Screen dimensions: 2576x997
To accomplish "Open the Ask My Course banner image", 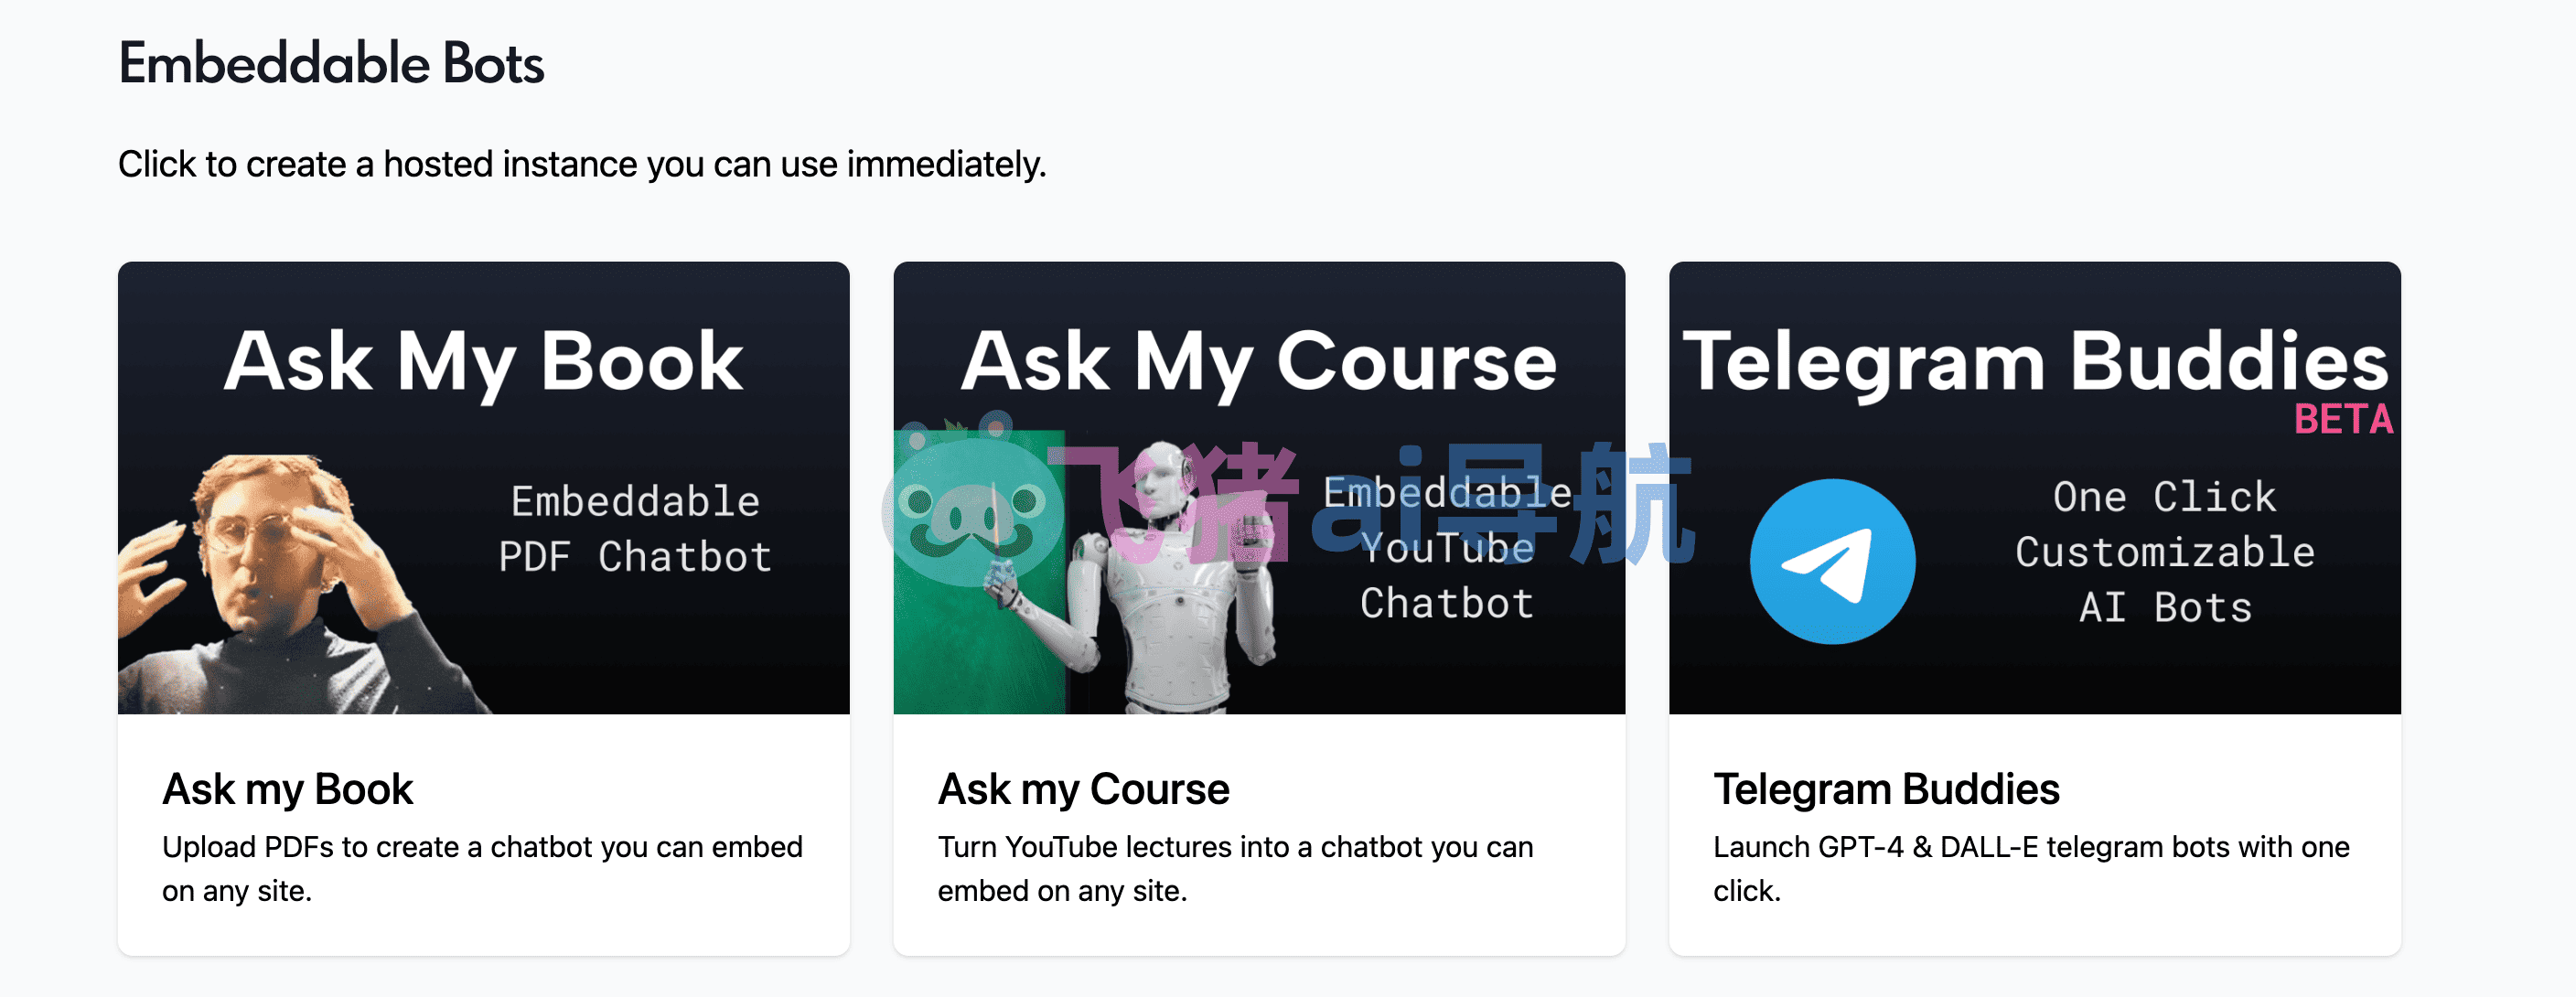I will (x=1259, y=488).
